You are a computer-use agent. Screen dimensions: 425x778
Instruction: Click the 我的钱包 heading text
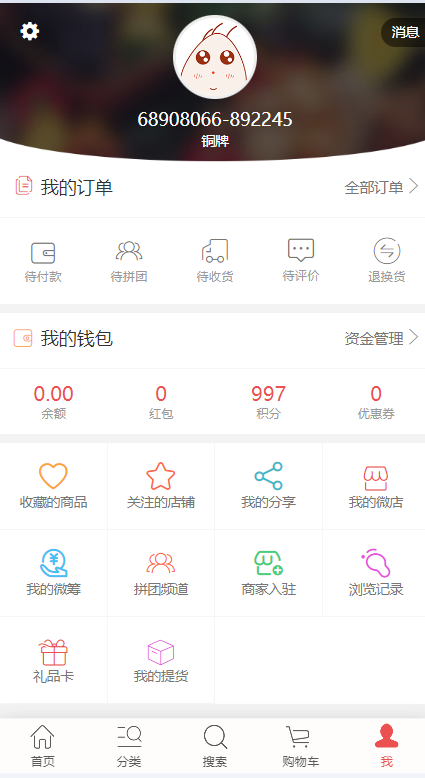point(77,339)
